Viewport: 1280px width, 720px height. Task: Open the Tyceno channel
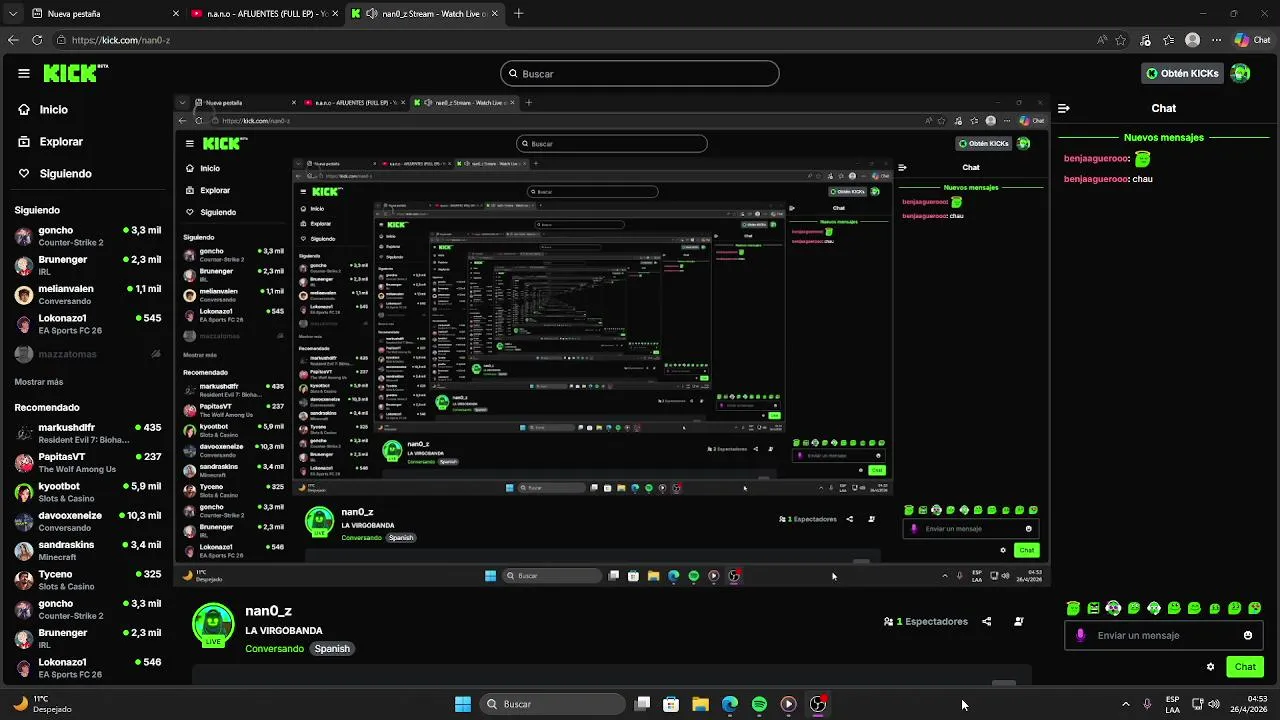(x=88, y=580)
